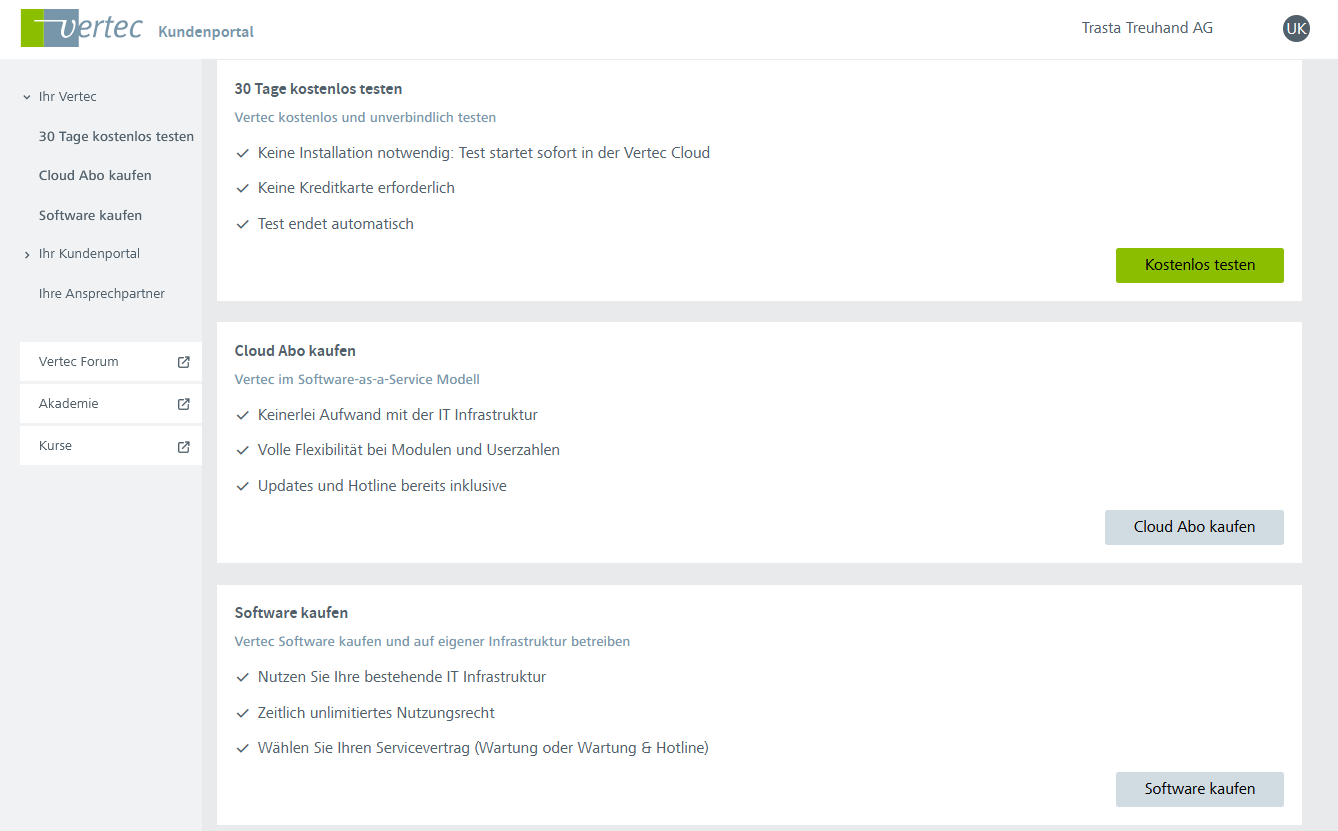This screenshot has width=1338, height=831.
Task: Go to Software kaufen in sidebar
Action: [x=90, y=215]
